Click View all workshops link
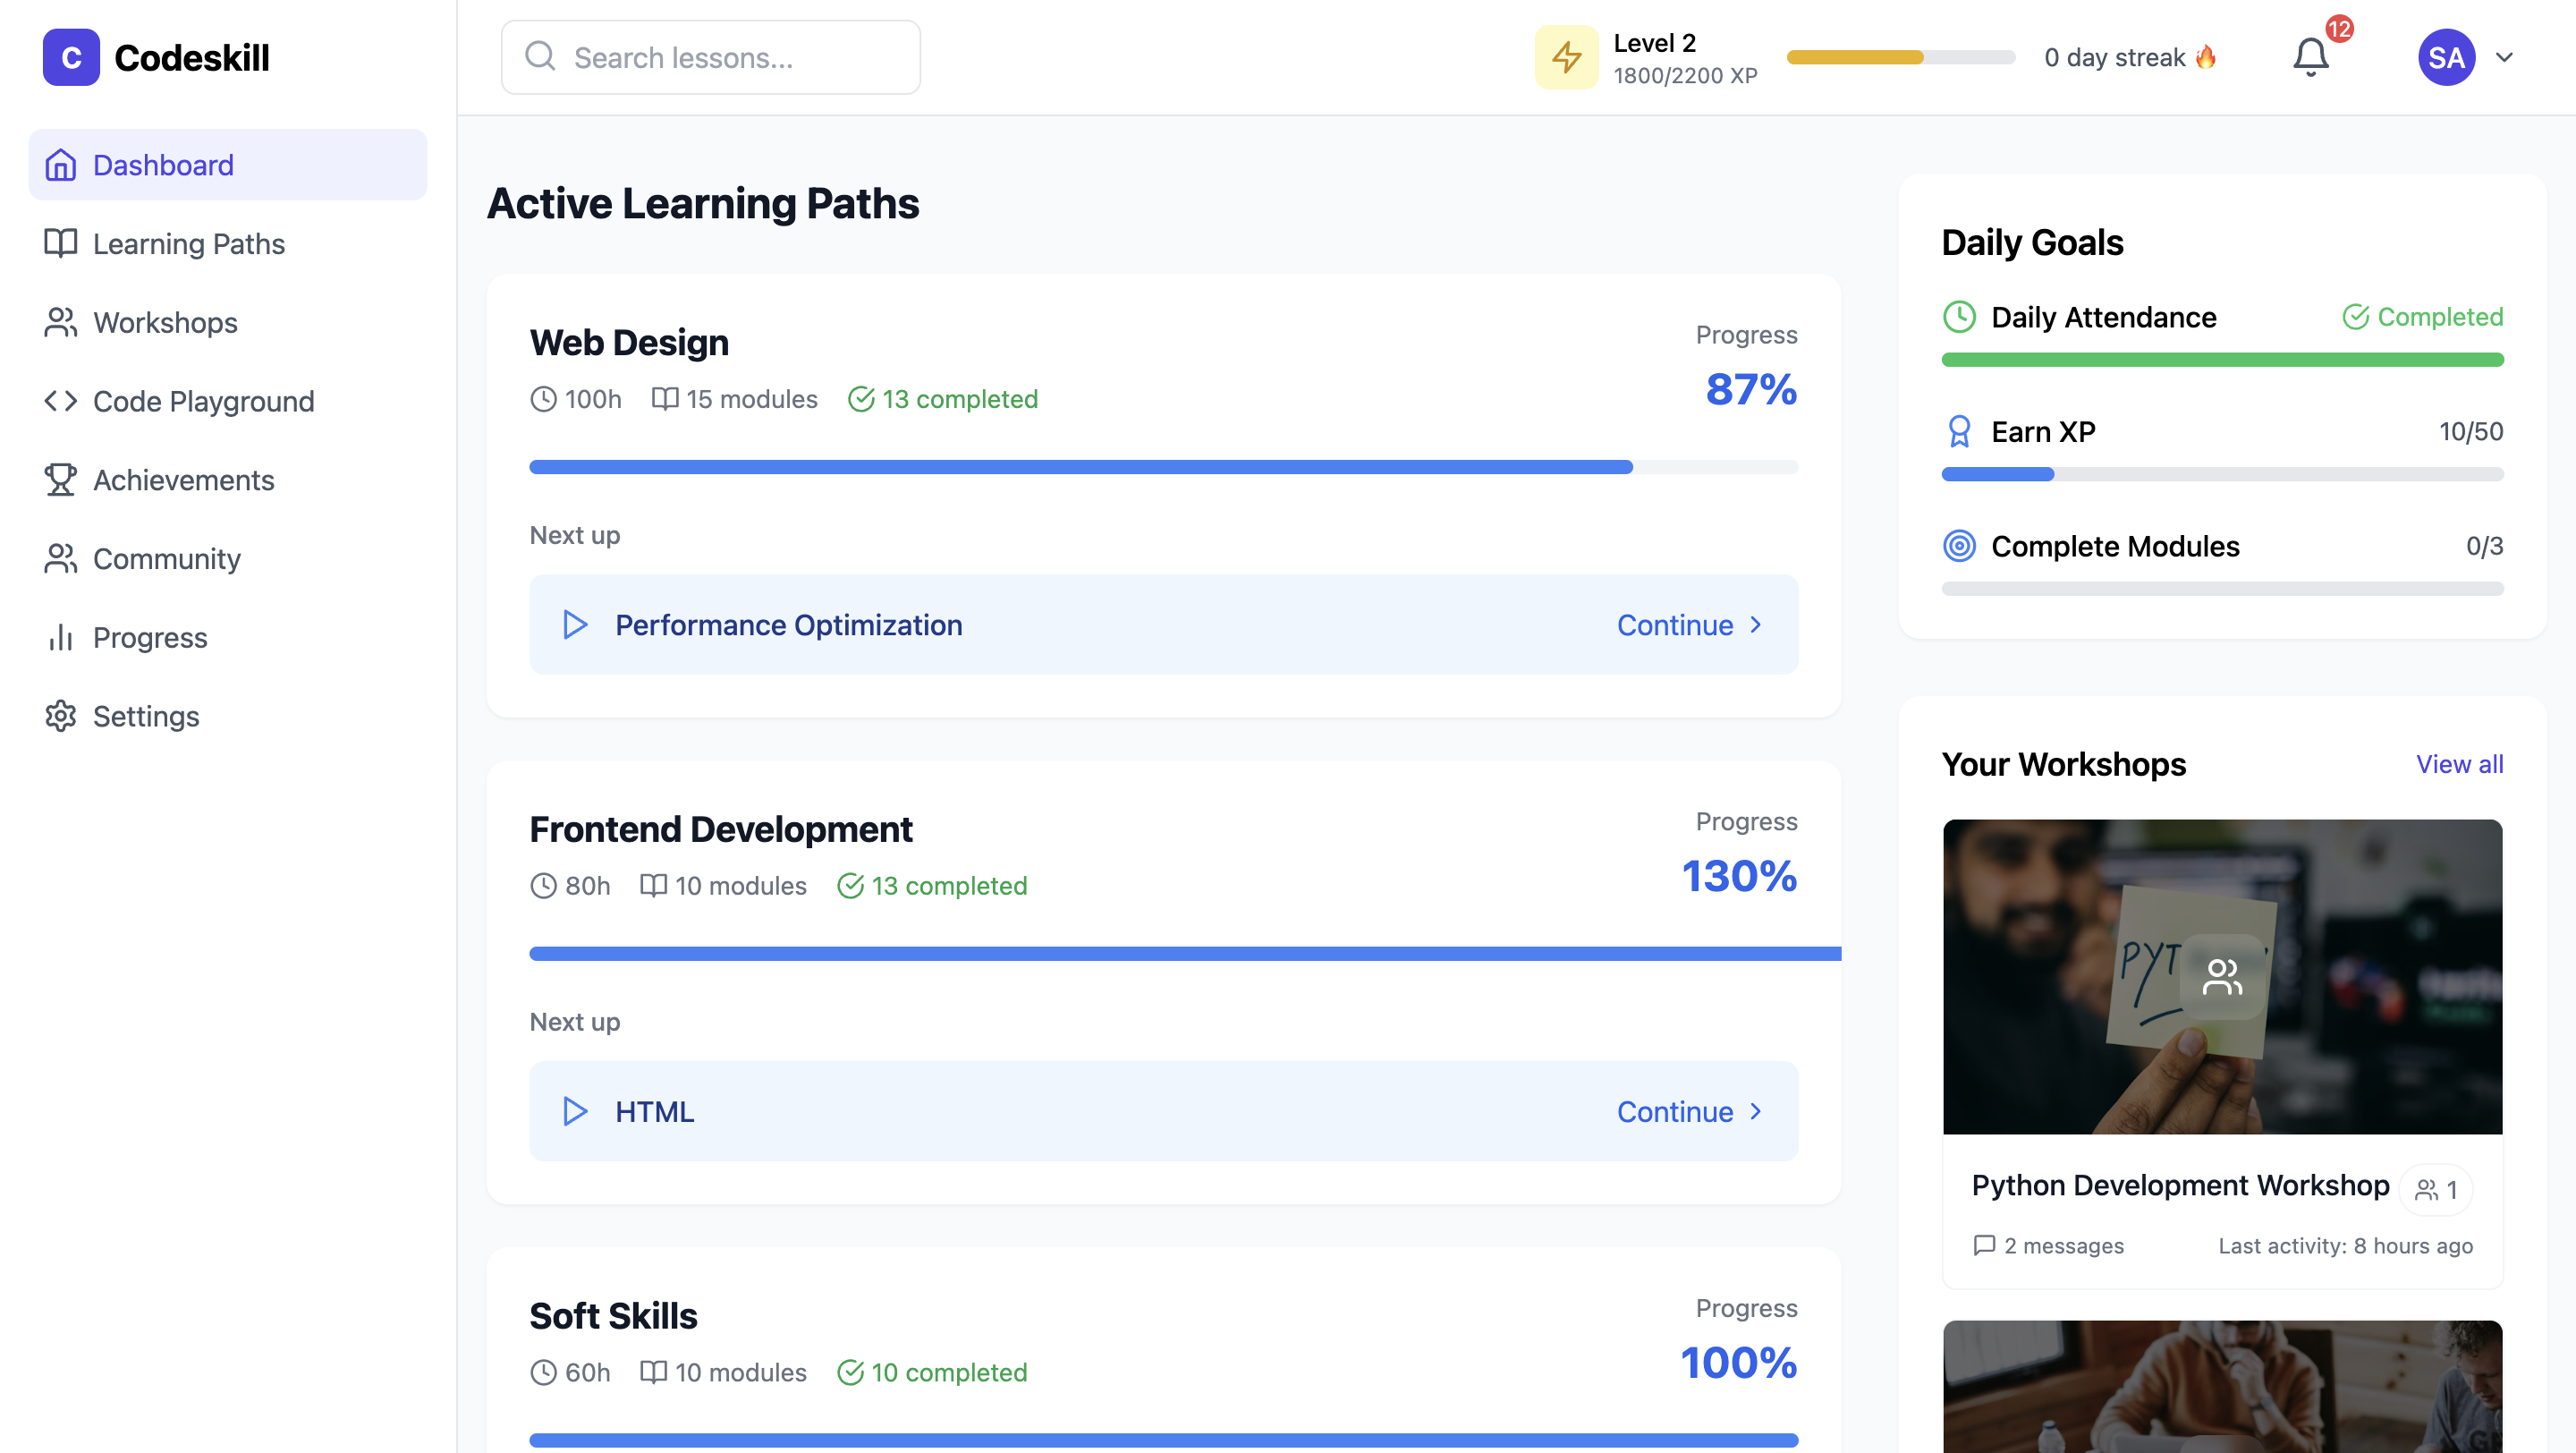The image size is (2576, 1453). [x=2459, y=764]
